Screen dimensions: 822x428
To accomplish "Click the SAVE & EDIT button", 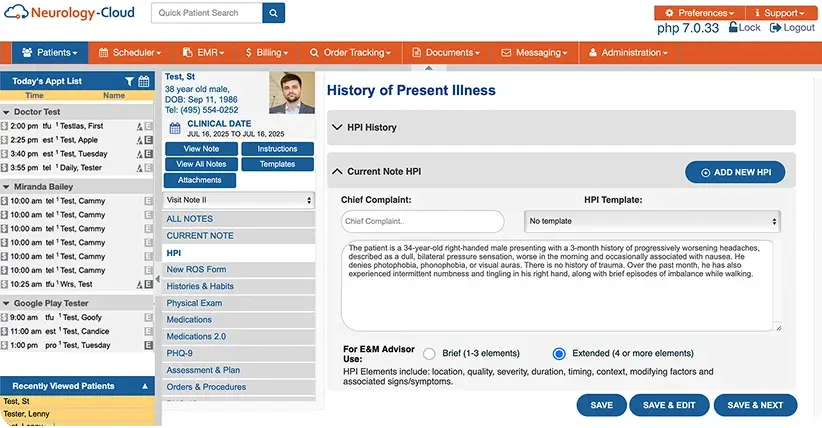I will pyautogui.click(x=669, y=405).
